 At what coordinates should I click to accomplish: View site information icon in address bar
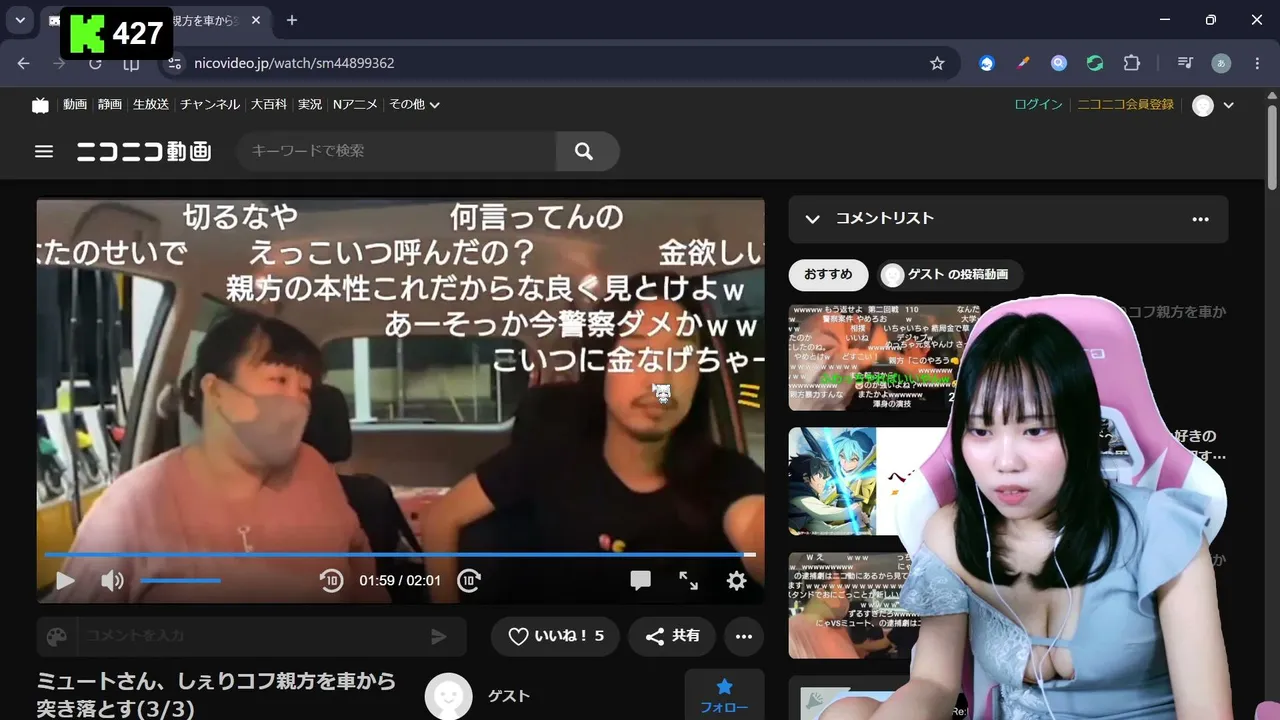click(174, 63)
